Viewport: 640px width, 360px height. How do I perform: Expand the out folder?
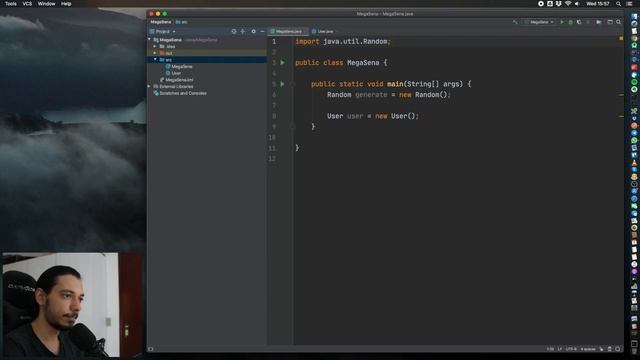click(x=155, y=53)
